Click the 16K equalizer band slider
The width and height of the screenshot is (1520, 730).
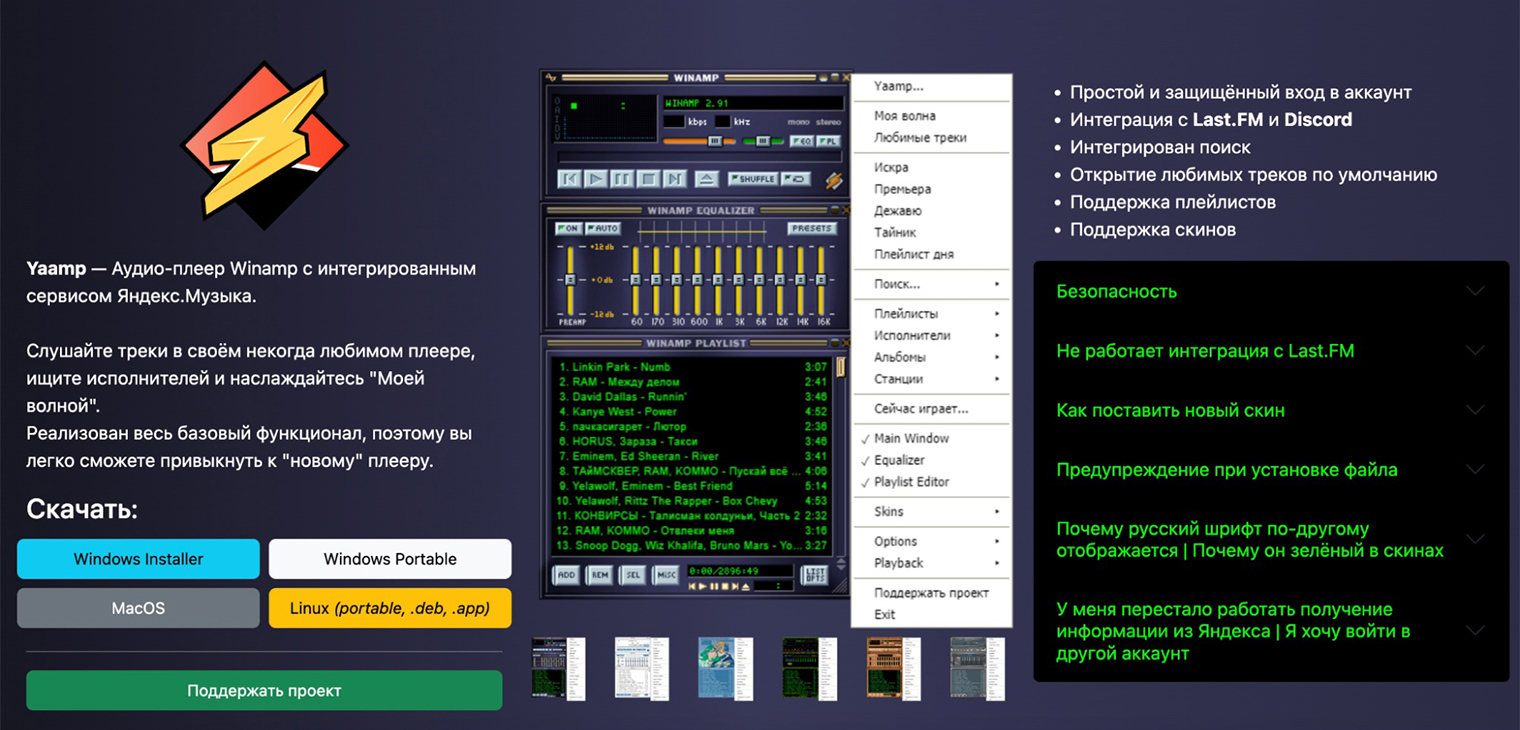(823, 278)
